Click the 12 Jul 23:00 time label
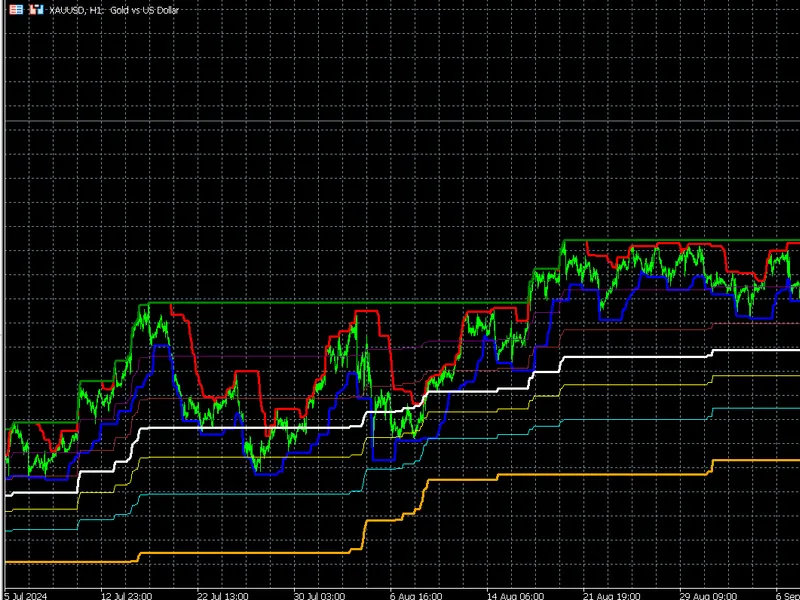This screenshot has height=600, width=800. coord(126,595)
